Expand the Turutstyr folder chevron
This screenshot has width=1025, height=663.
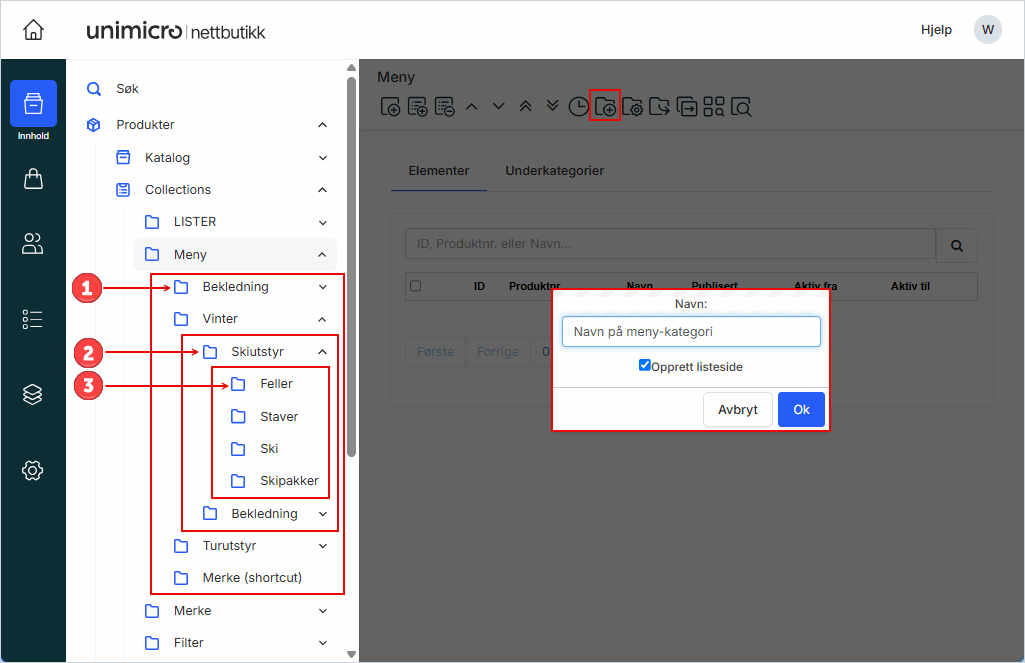pyautogui.click(x=322, y=546)
